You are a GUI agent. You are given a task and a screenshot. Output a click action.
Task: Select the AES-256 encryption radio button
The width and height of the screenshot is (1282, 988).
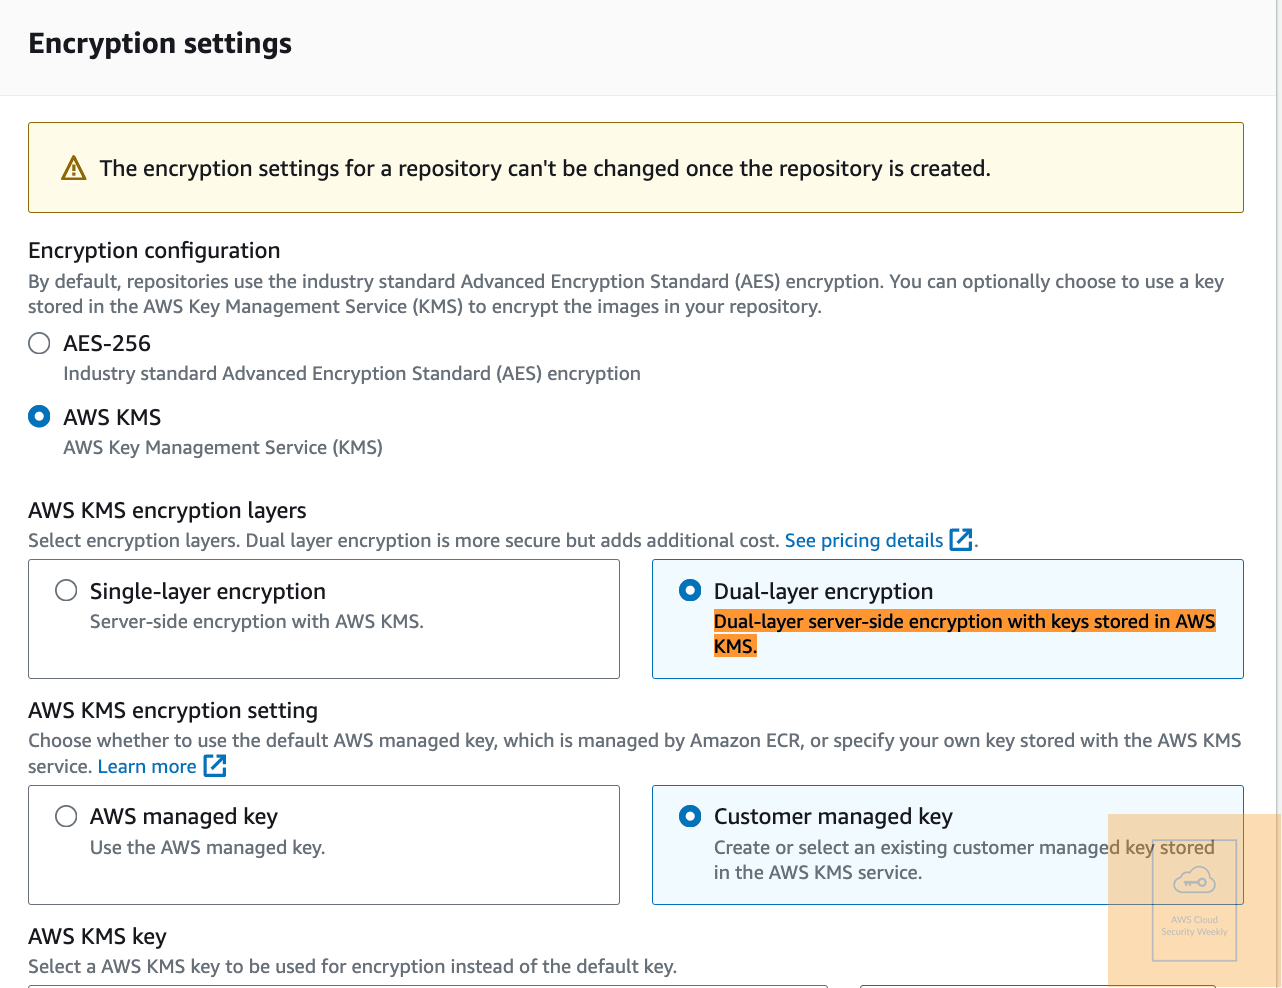click(x=39, y=344)
